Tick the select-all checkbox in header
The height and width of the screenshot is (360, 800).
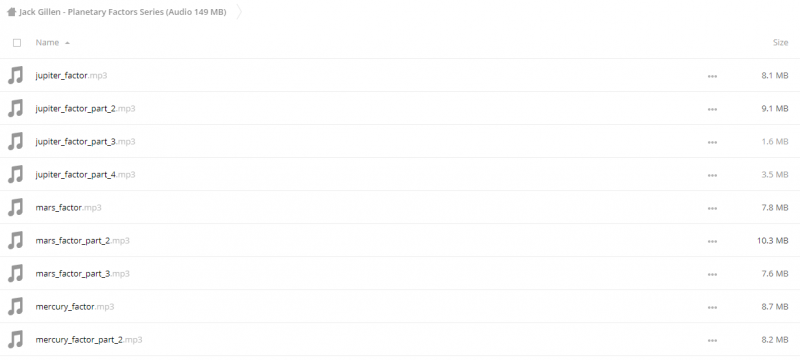click(17, 43)
